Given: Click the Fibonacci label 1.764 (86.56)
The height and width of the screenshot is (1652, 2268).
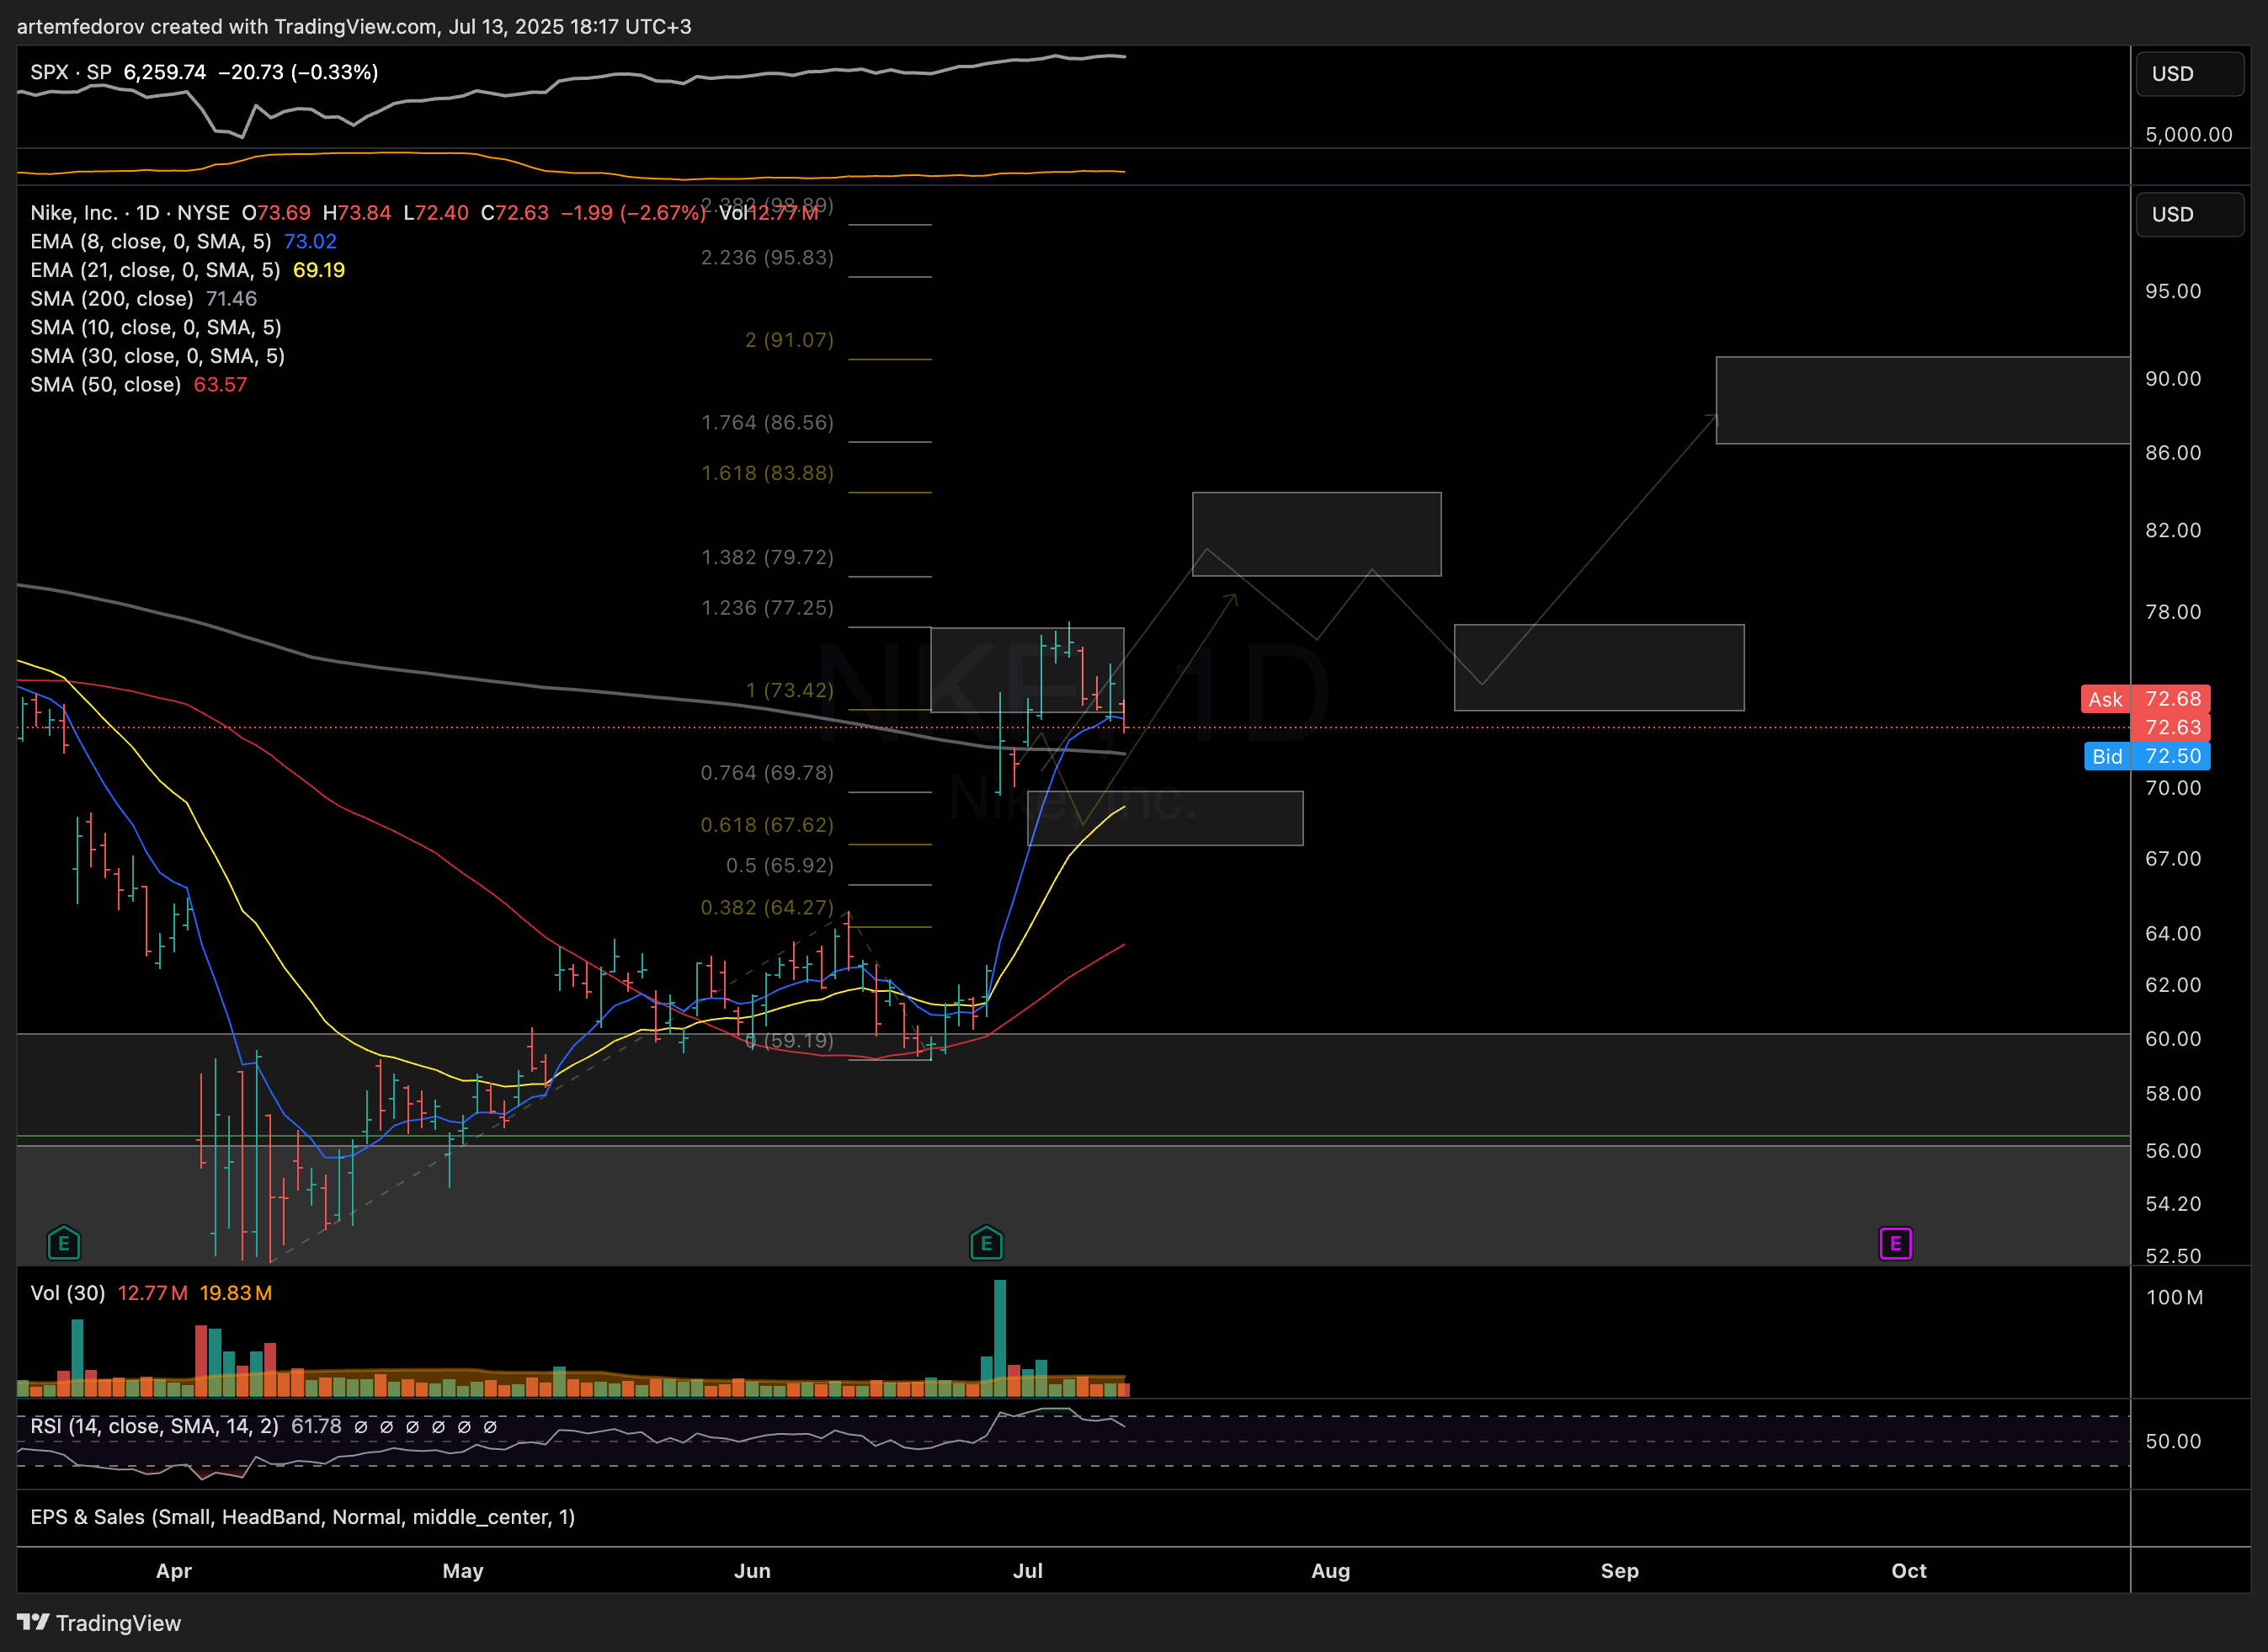Looking at the screenshot, I should coord(767,422).
